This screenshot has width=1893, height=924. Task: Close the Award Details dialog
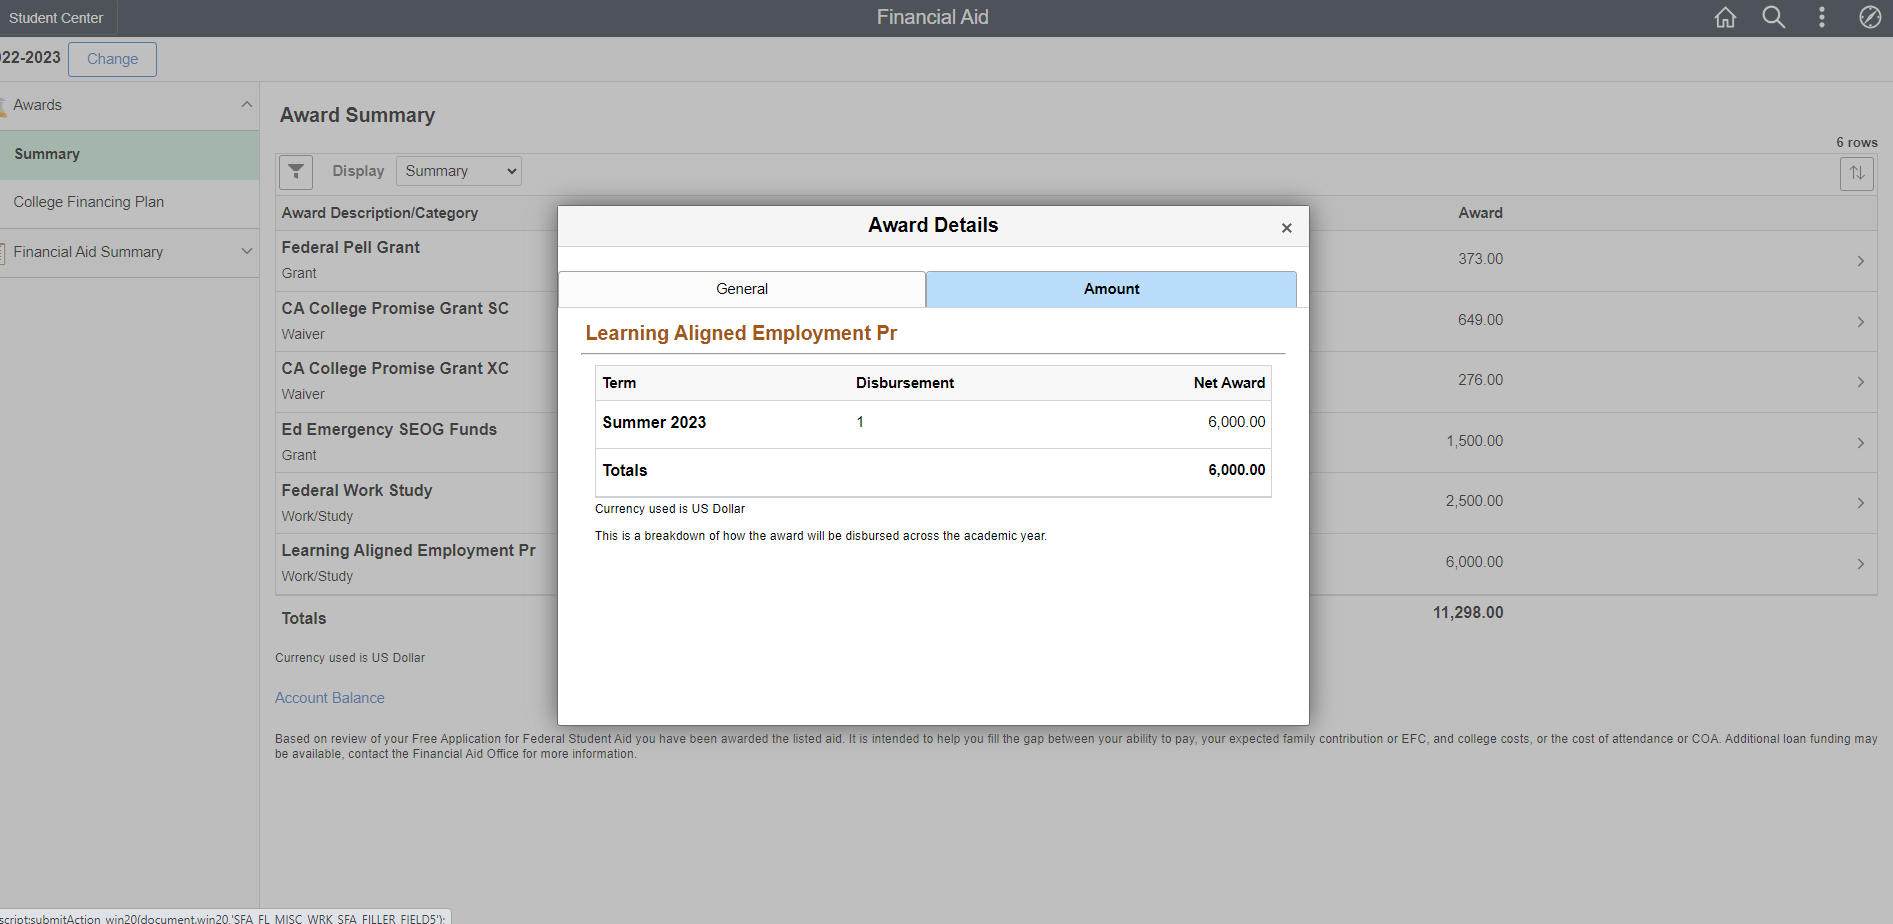click(x=1286, y=228)
